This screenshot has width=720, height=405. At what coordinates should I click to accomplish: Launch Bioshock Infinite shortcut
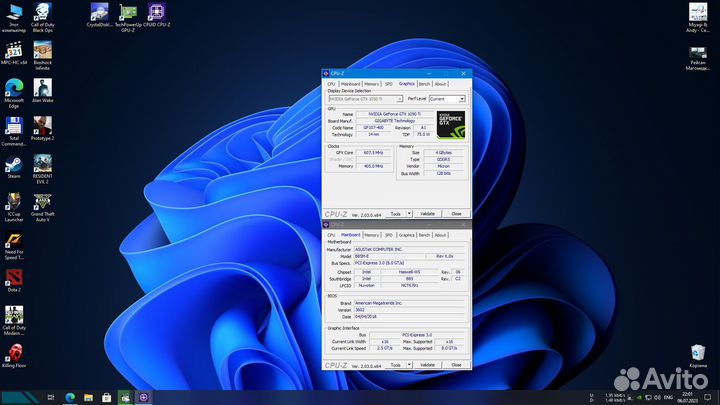42,55
